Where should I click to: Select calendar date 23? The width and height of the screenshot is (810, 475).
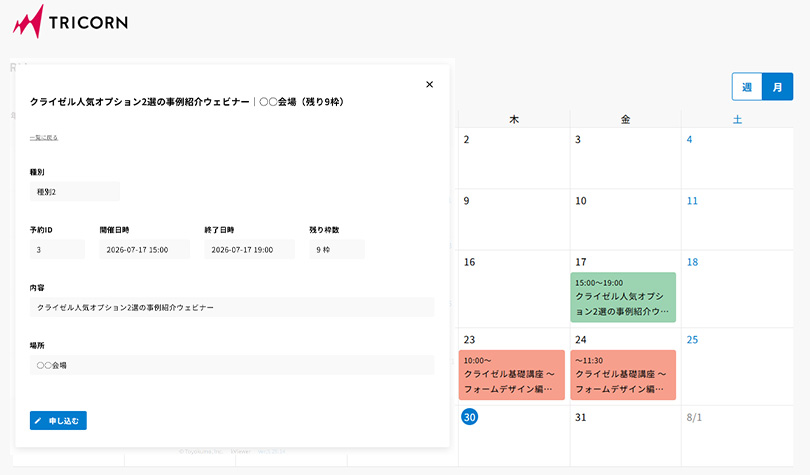[470, 340]
